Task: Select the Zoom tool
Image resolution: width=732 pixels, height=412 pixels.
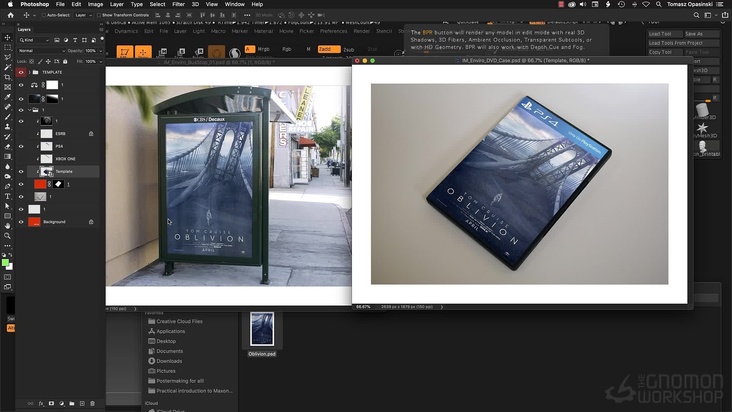Action: click(7, 235)
